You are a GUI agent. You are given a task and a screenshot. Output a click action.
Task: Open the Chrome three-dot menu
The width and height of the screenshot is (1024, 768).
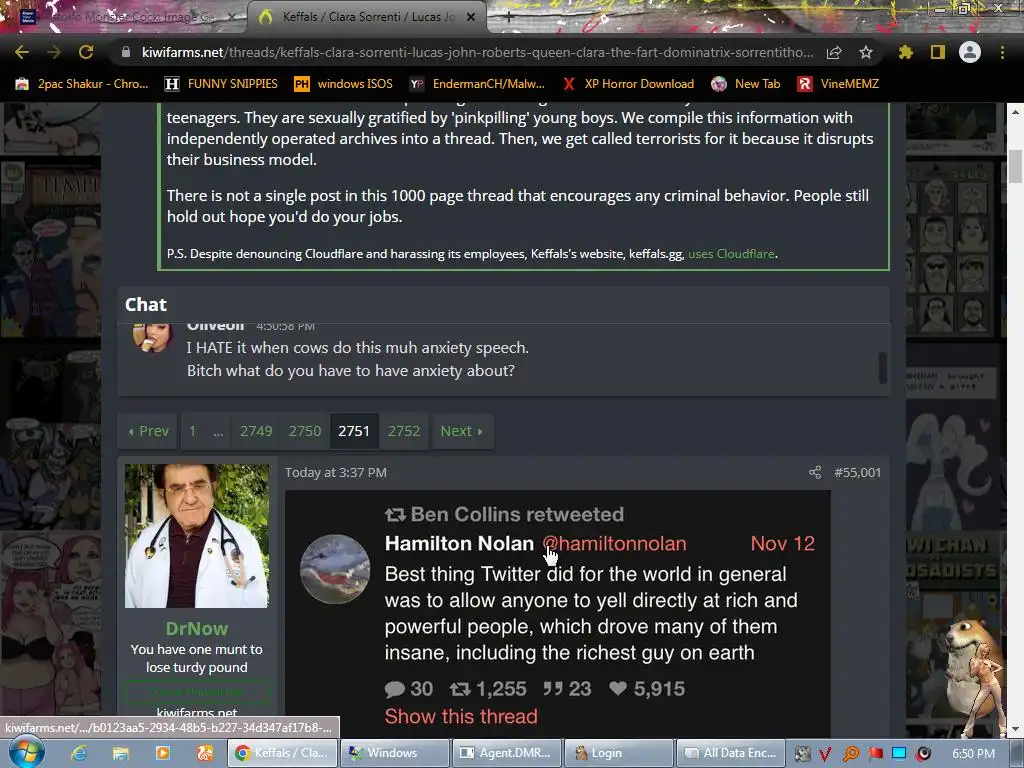point(1002,52)
